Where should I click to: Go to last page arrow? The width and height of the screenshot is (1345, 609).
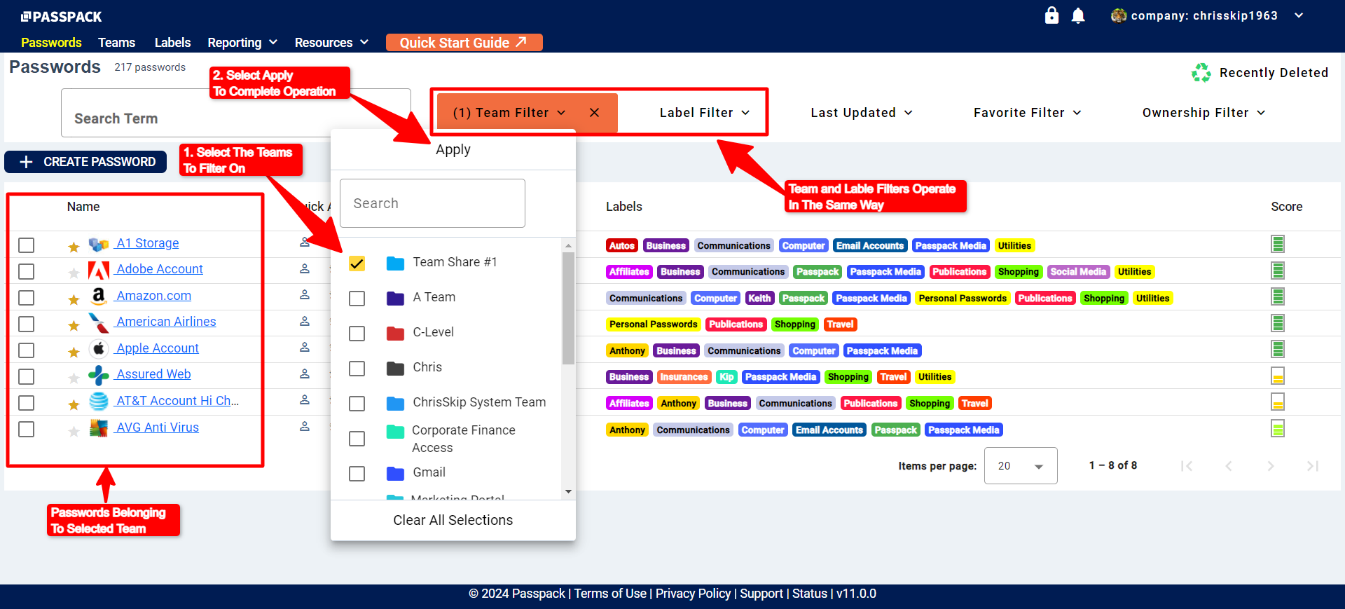tap(1313, 466)
